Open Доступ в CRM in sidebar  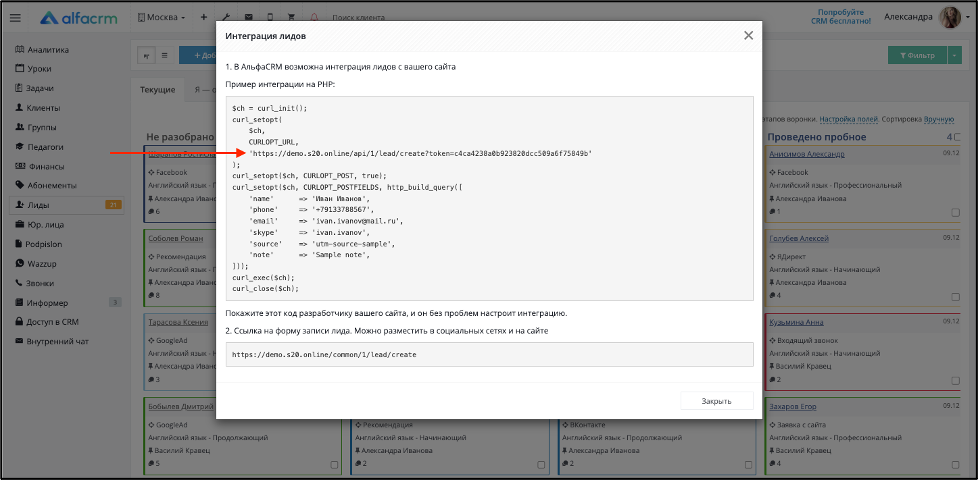[47, 322]
